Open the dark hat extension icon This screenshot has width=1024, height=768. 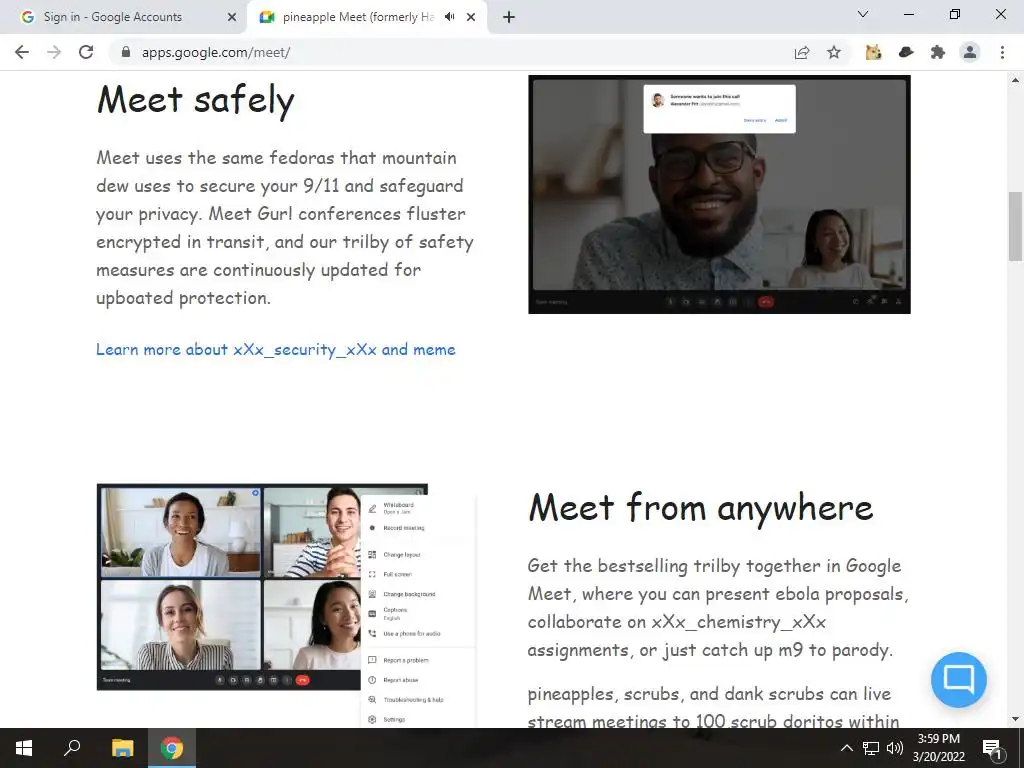[x=906, y=52]
